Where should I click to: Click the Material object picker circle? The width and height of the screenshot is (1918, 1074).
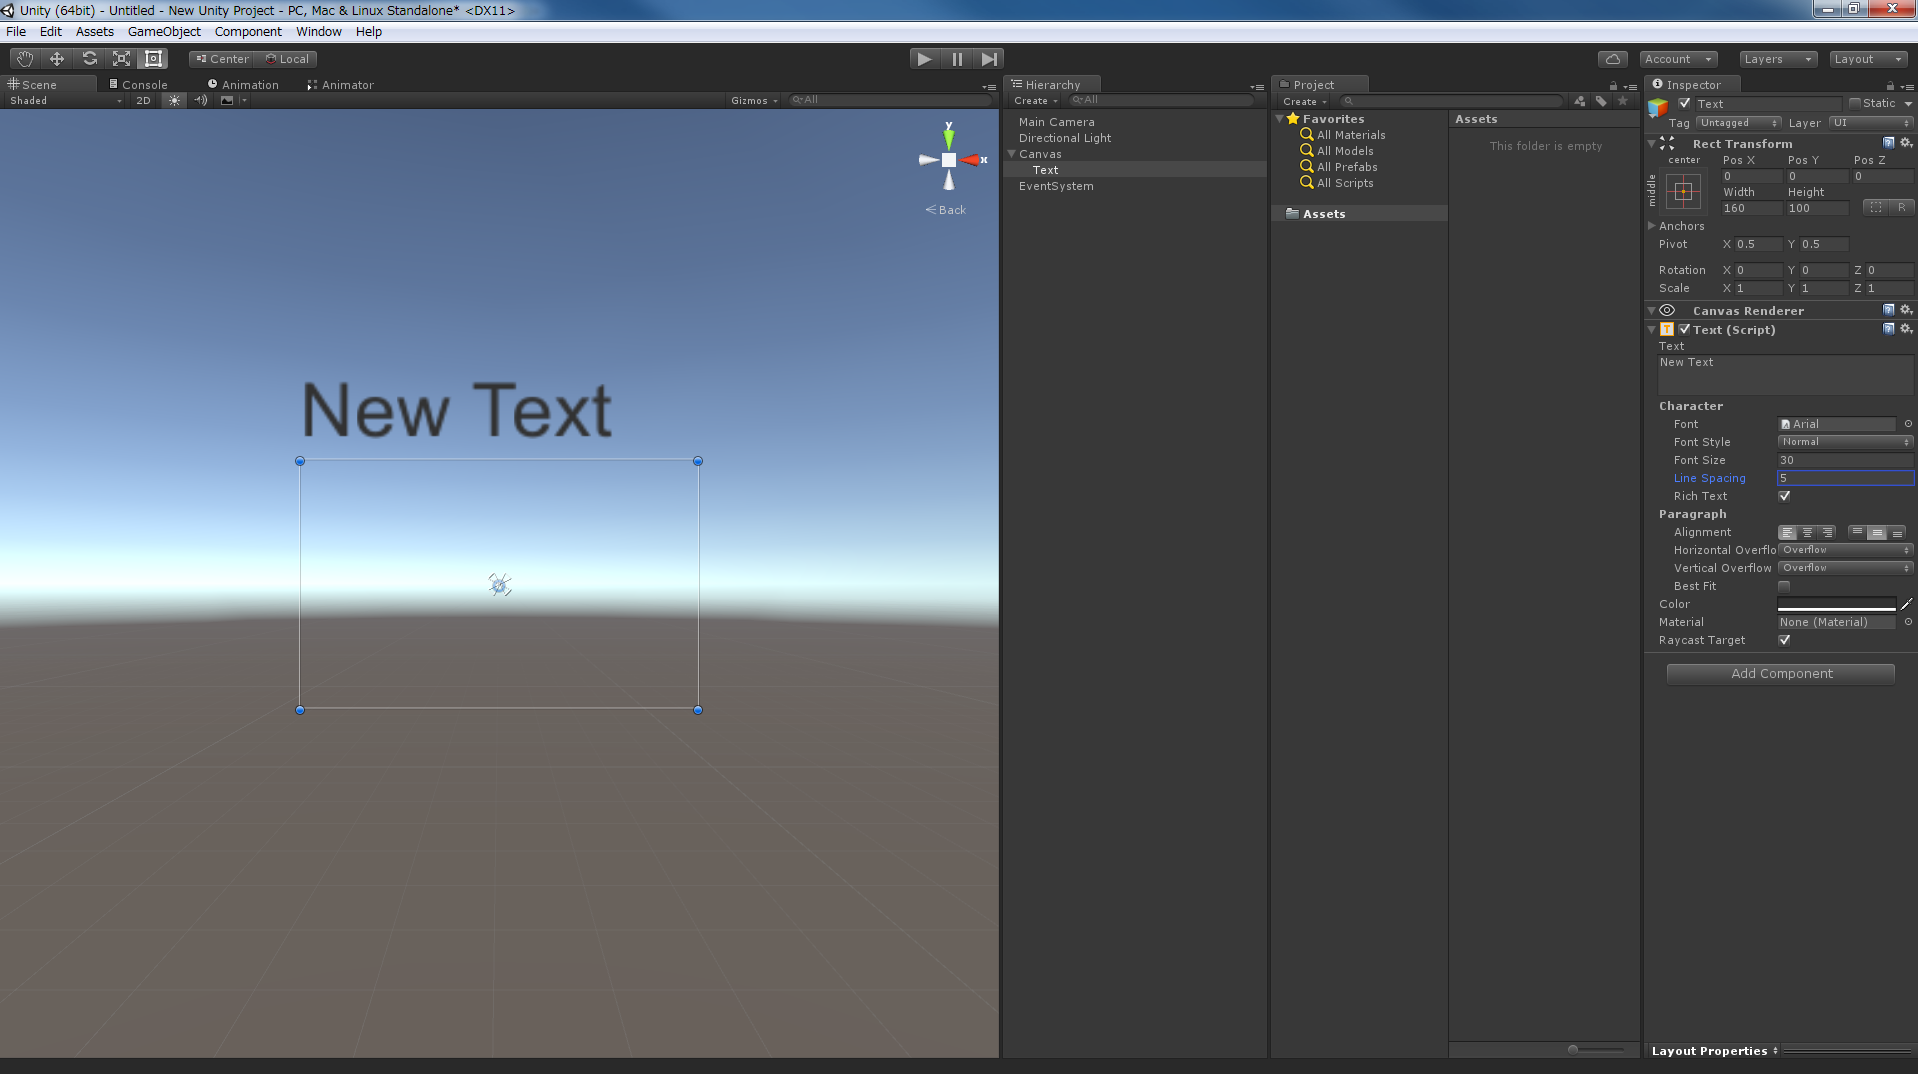1907,622
